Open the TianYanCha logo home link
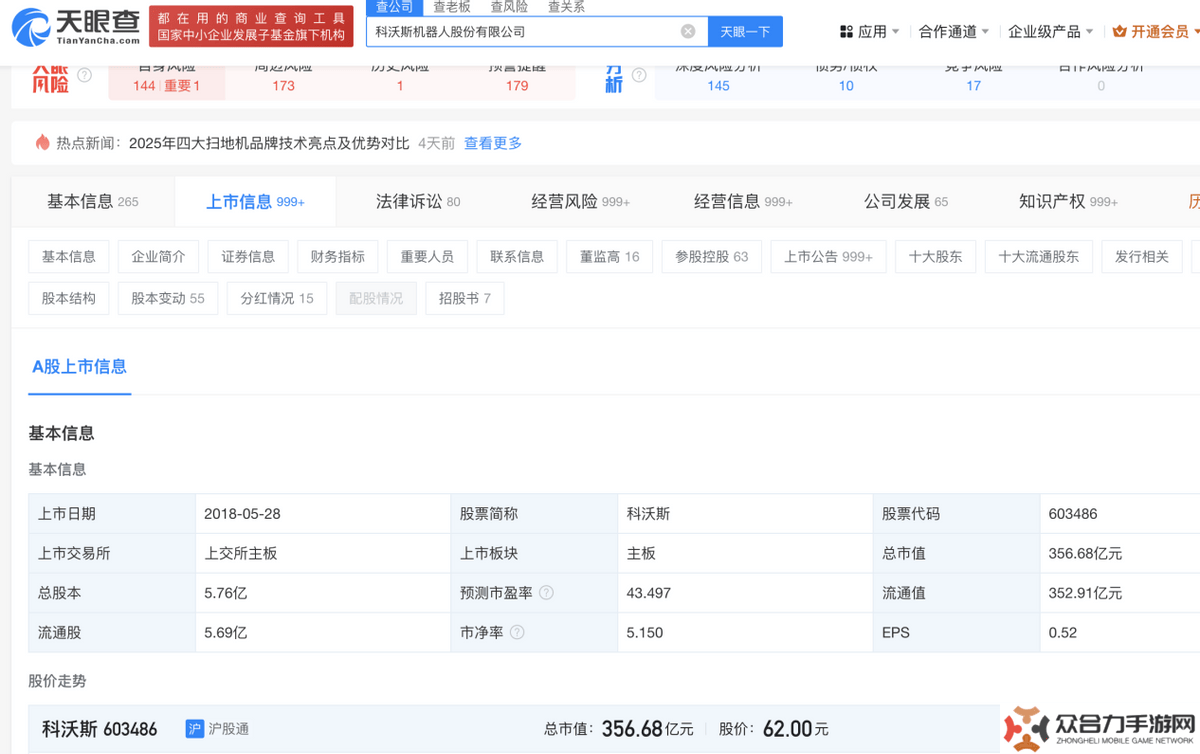 pyautogui.click(x=76, y=27)
